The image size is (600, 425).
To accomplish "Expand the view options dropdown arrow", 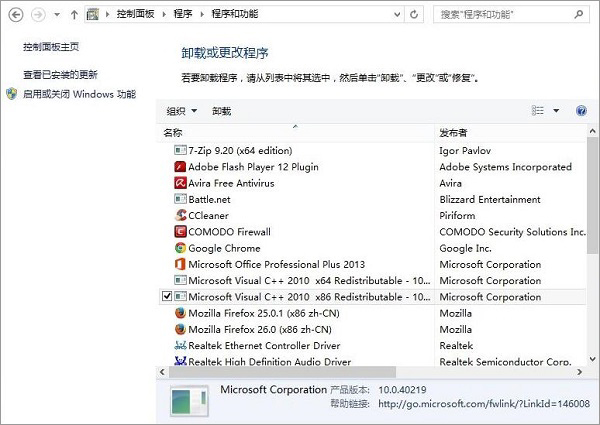I will [556, 111].
